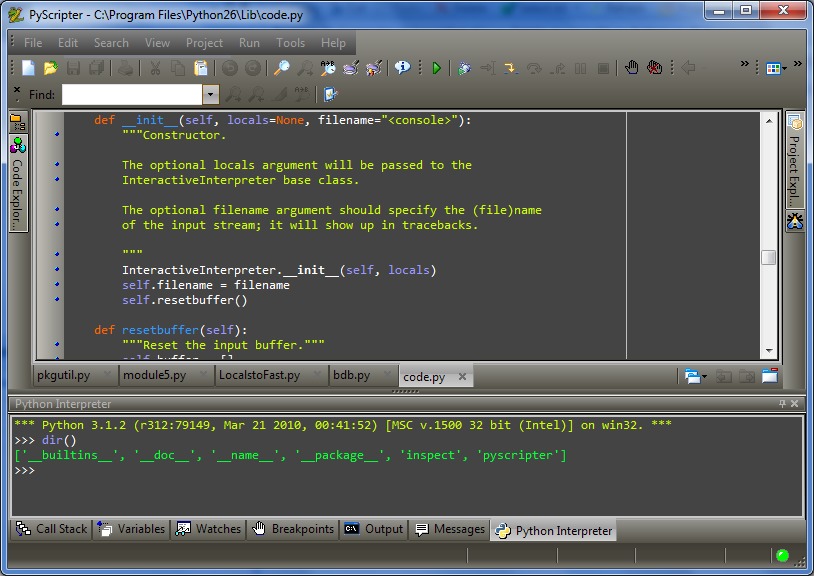Screen dimensions: 814x576
Task: Open the Run menu
Action: [249, 43]
